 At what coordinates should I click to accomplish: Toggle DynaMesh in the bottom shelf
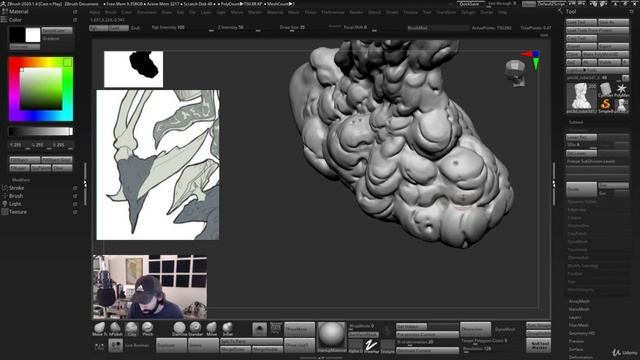pos(505,329)
